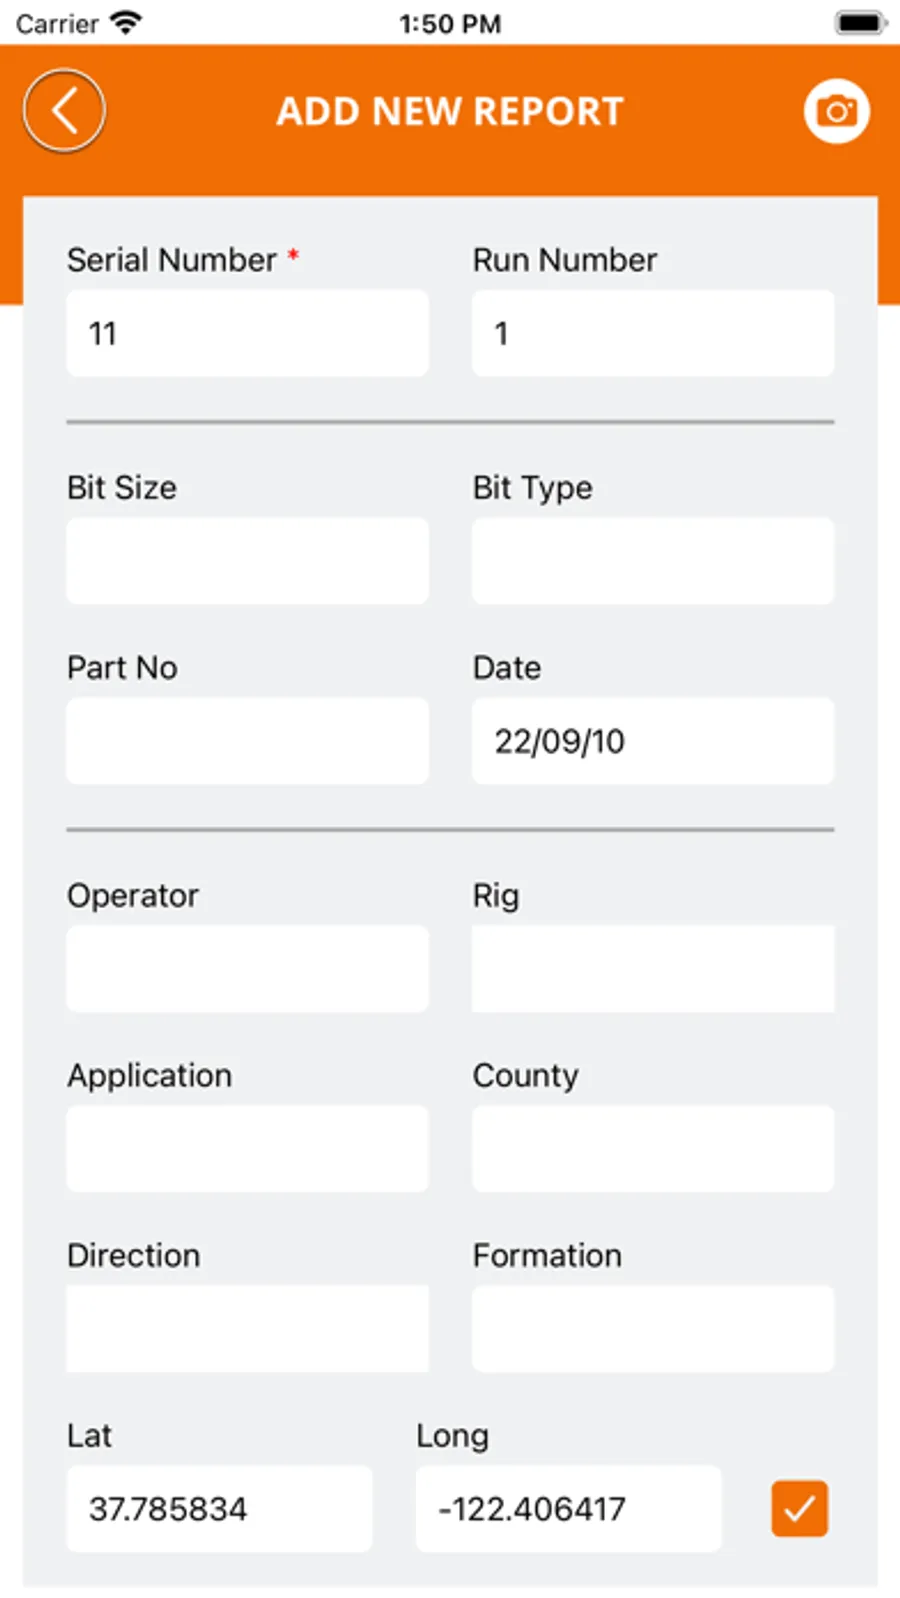Screen dimensions: 900x1598
Task: Open the camera to add photo
Action: click(x=836, y=111)
